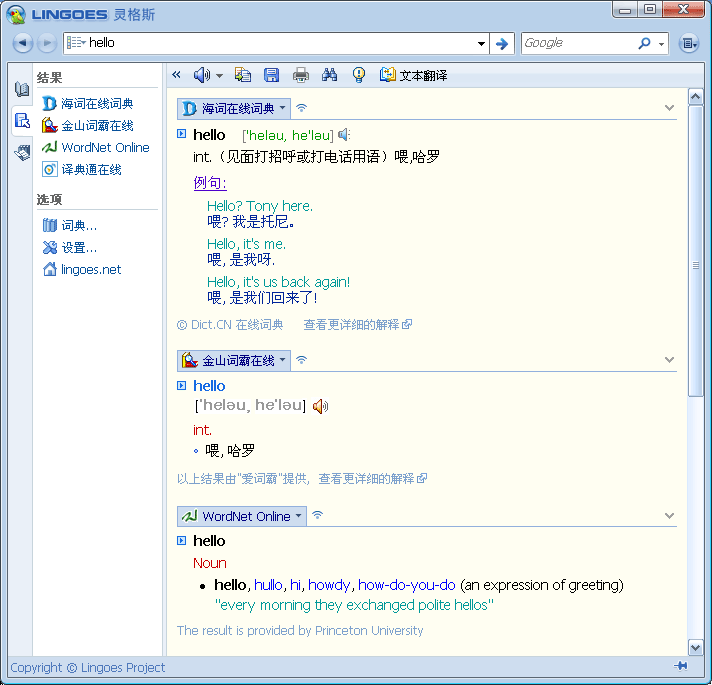Collapse WordNet Online section with right chevron
This screenshot has height=685, width=712.
coord(669,516)
